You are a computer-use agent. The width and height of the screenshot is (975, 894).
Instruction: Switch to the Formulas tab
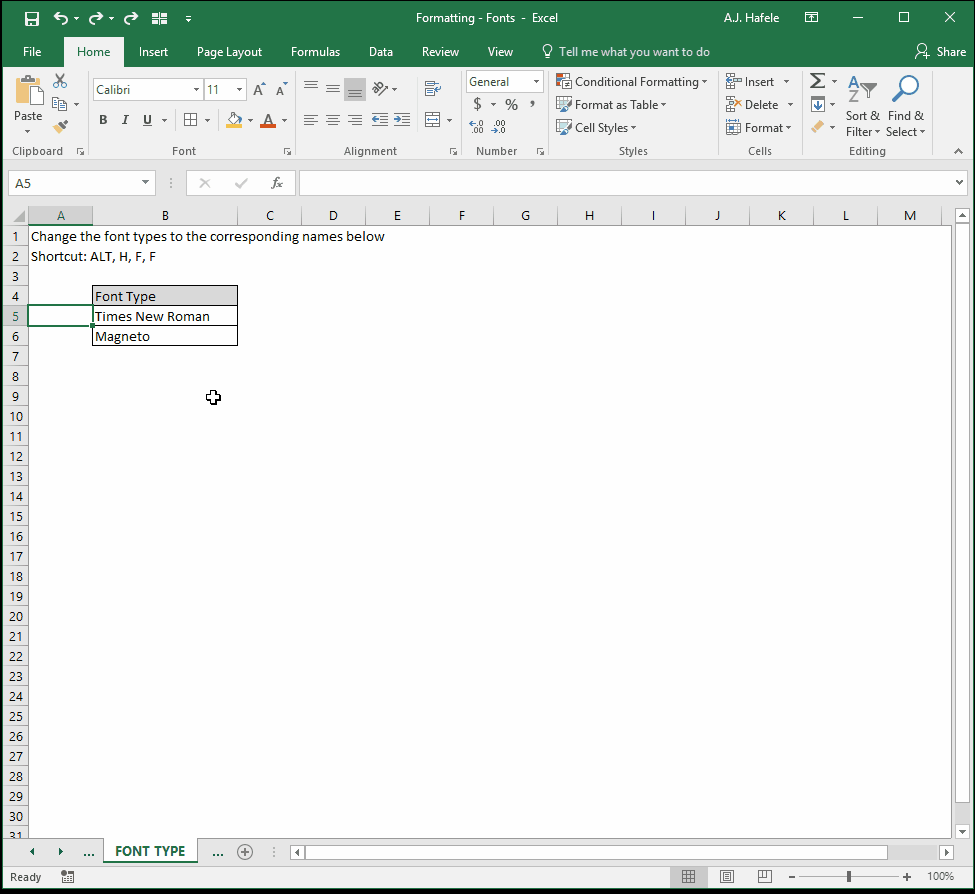click(x=315, y=52)
